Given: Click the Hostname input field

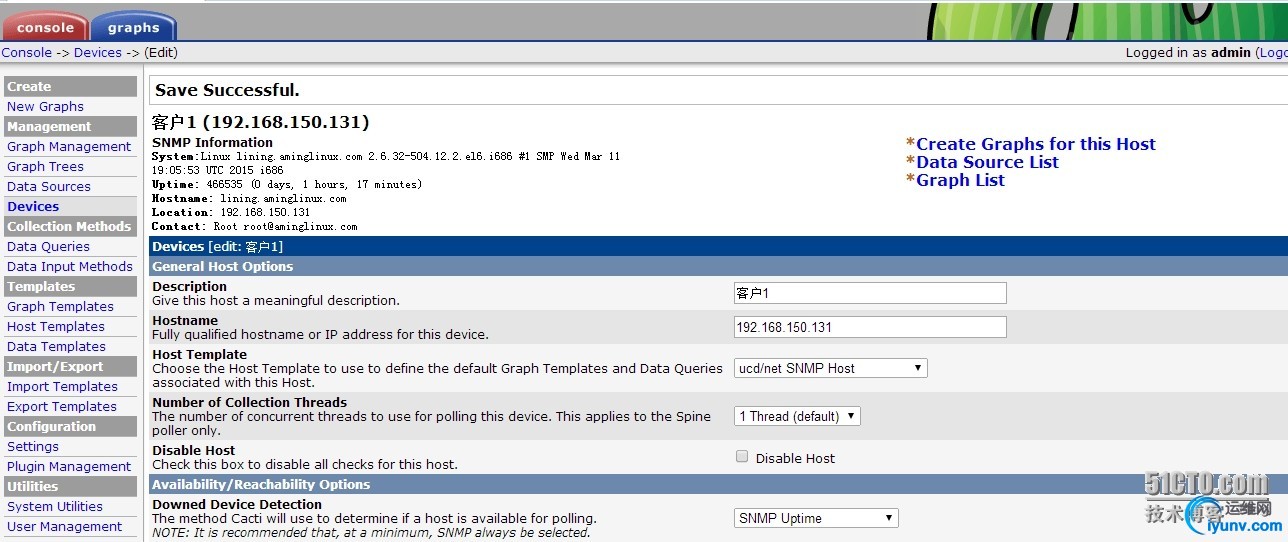Looking at the screenshot, I should pyautogui.click(x=870, y=327).
